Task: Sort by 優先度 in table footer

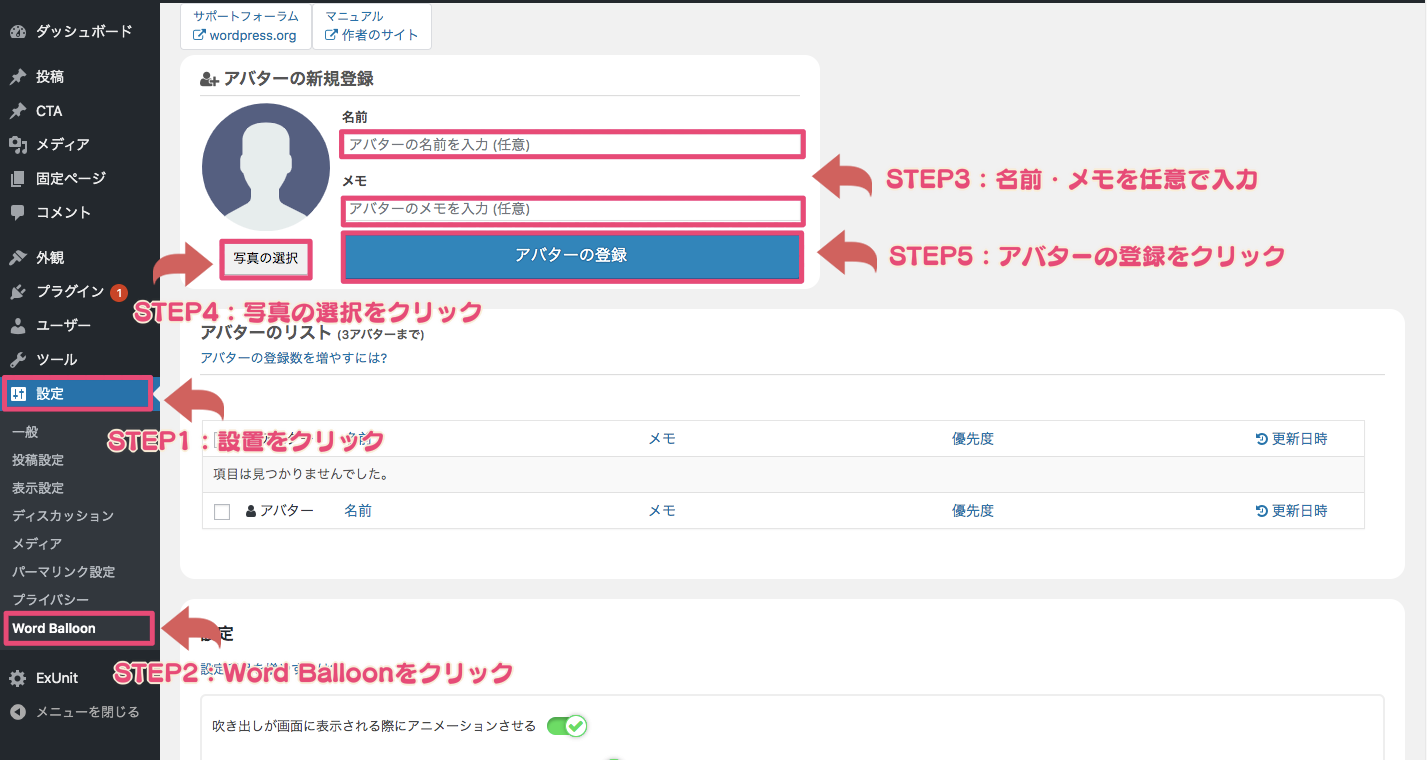Action: click(x=973, y=511)
